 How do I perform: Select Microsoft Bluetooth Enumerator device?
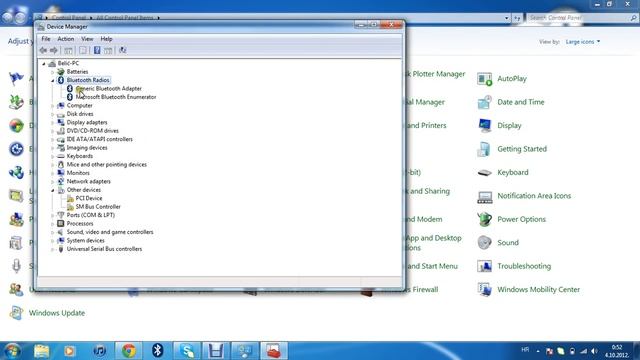pyautogui.click(x=116, y=97)
